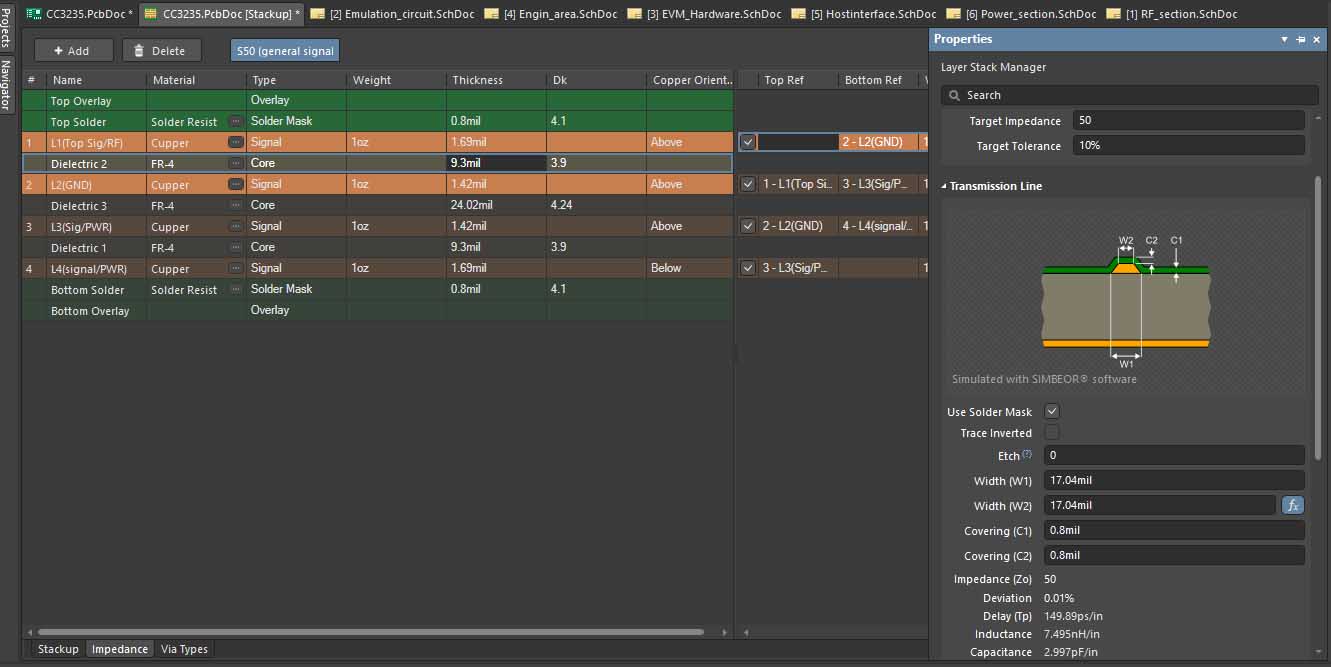Screen dimensions: 1331x667
Task: Close the Properties panel
Action: point(1318,39)
